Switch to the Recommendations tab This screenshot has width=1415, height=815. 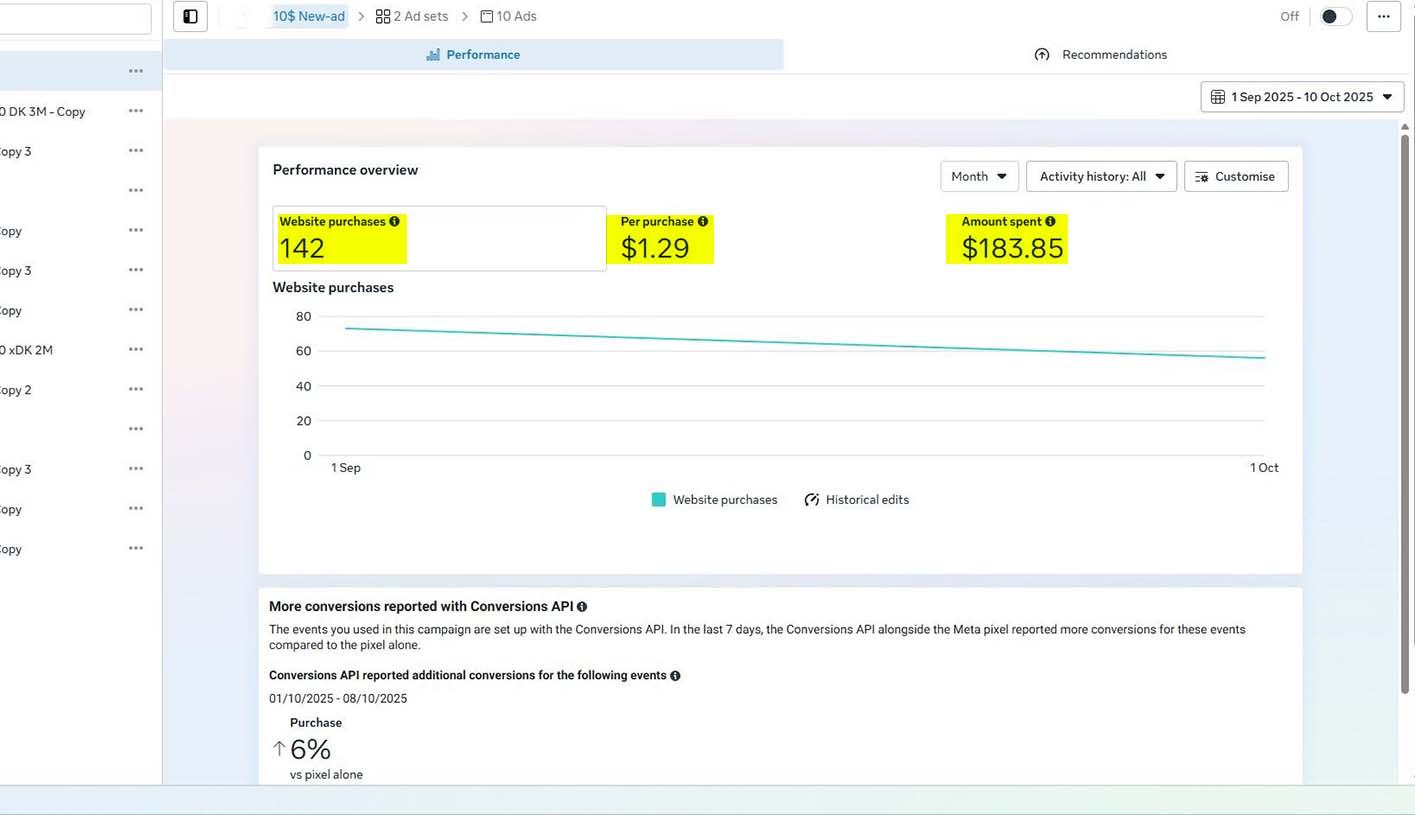[x=1100, y=55]
